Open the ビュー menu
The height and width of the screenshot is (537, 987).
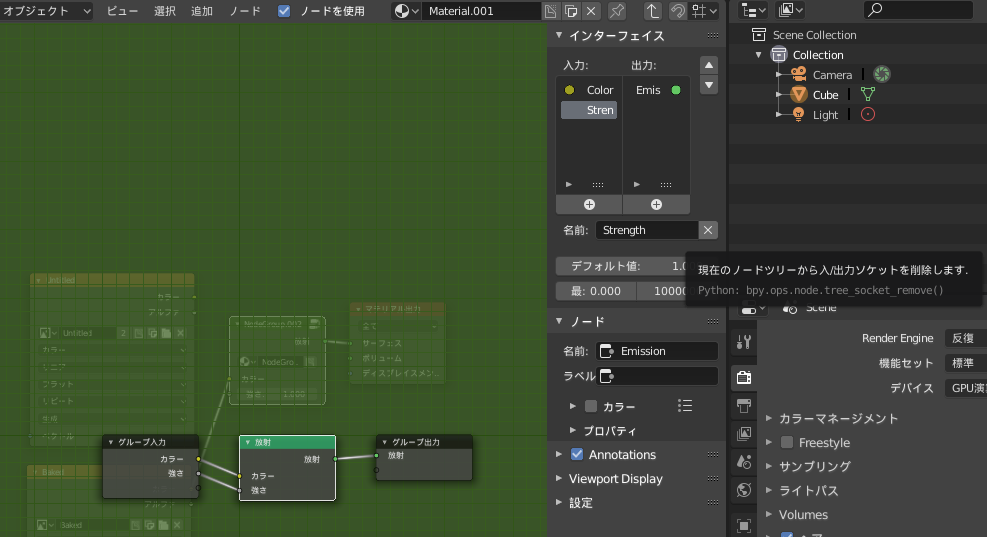[x=121, y=11]
